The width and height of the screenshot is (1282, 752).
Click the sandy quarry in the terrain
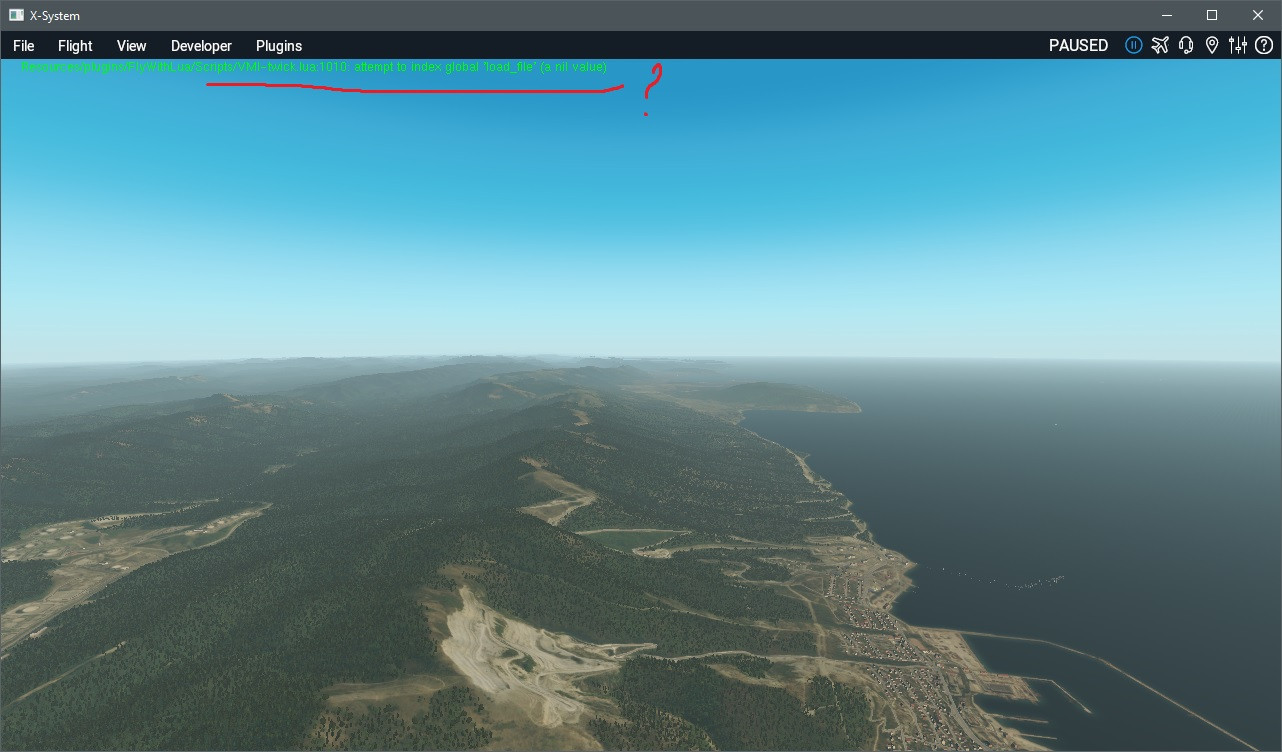pos(510,650)
